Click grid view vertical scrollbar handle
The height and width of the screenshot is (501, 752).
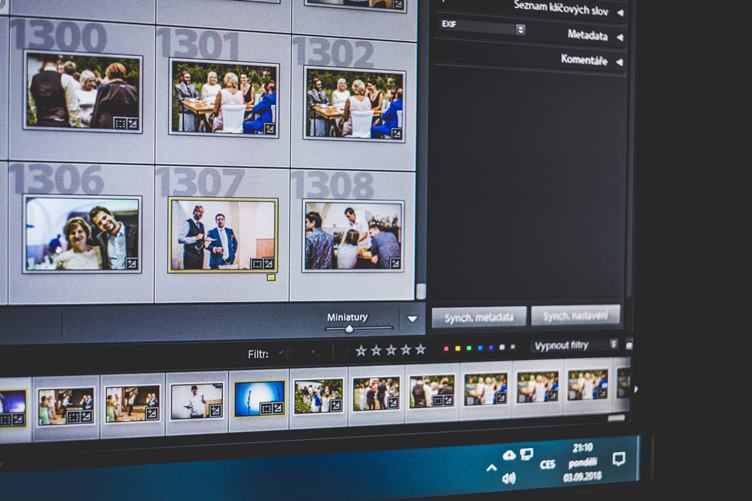point(421,291)
